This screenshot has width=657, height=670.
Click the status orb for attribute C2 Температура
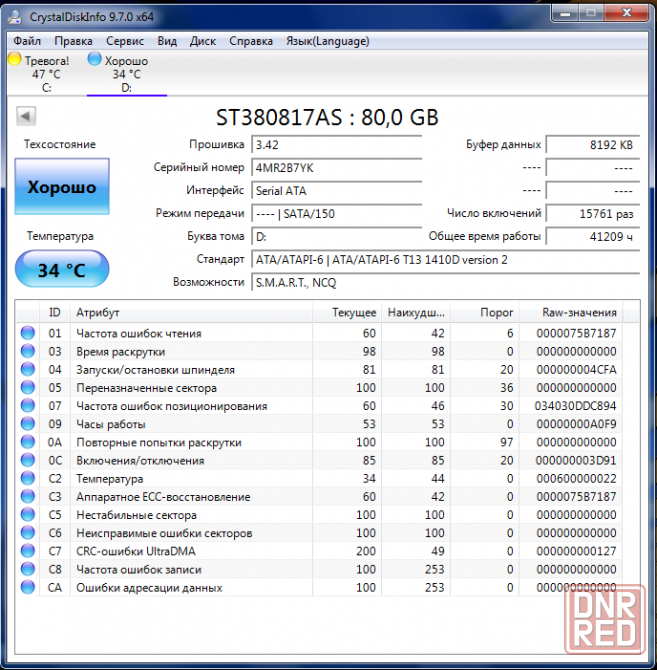click(x=28, y=479)
